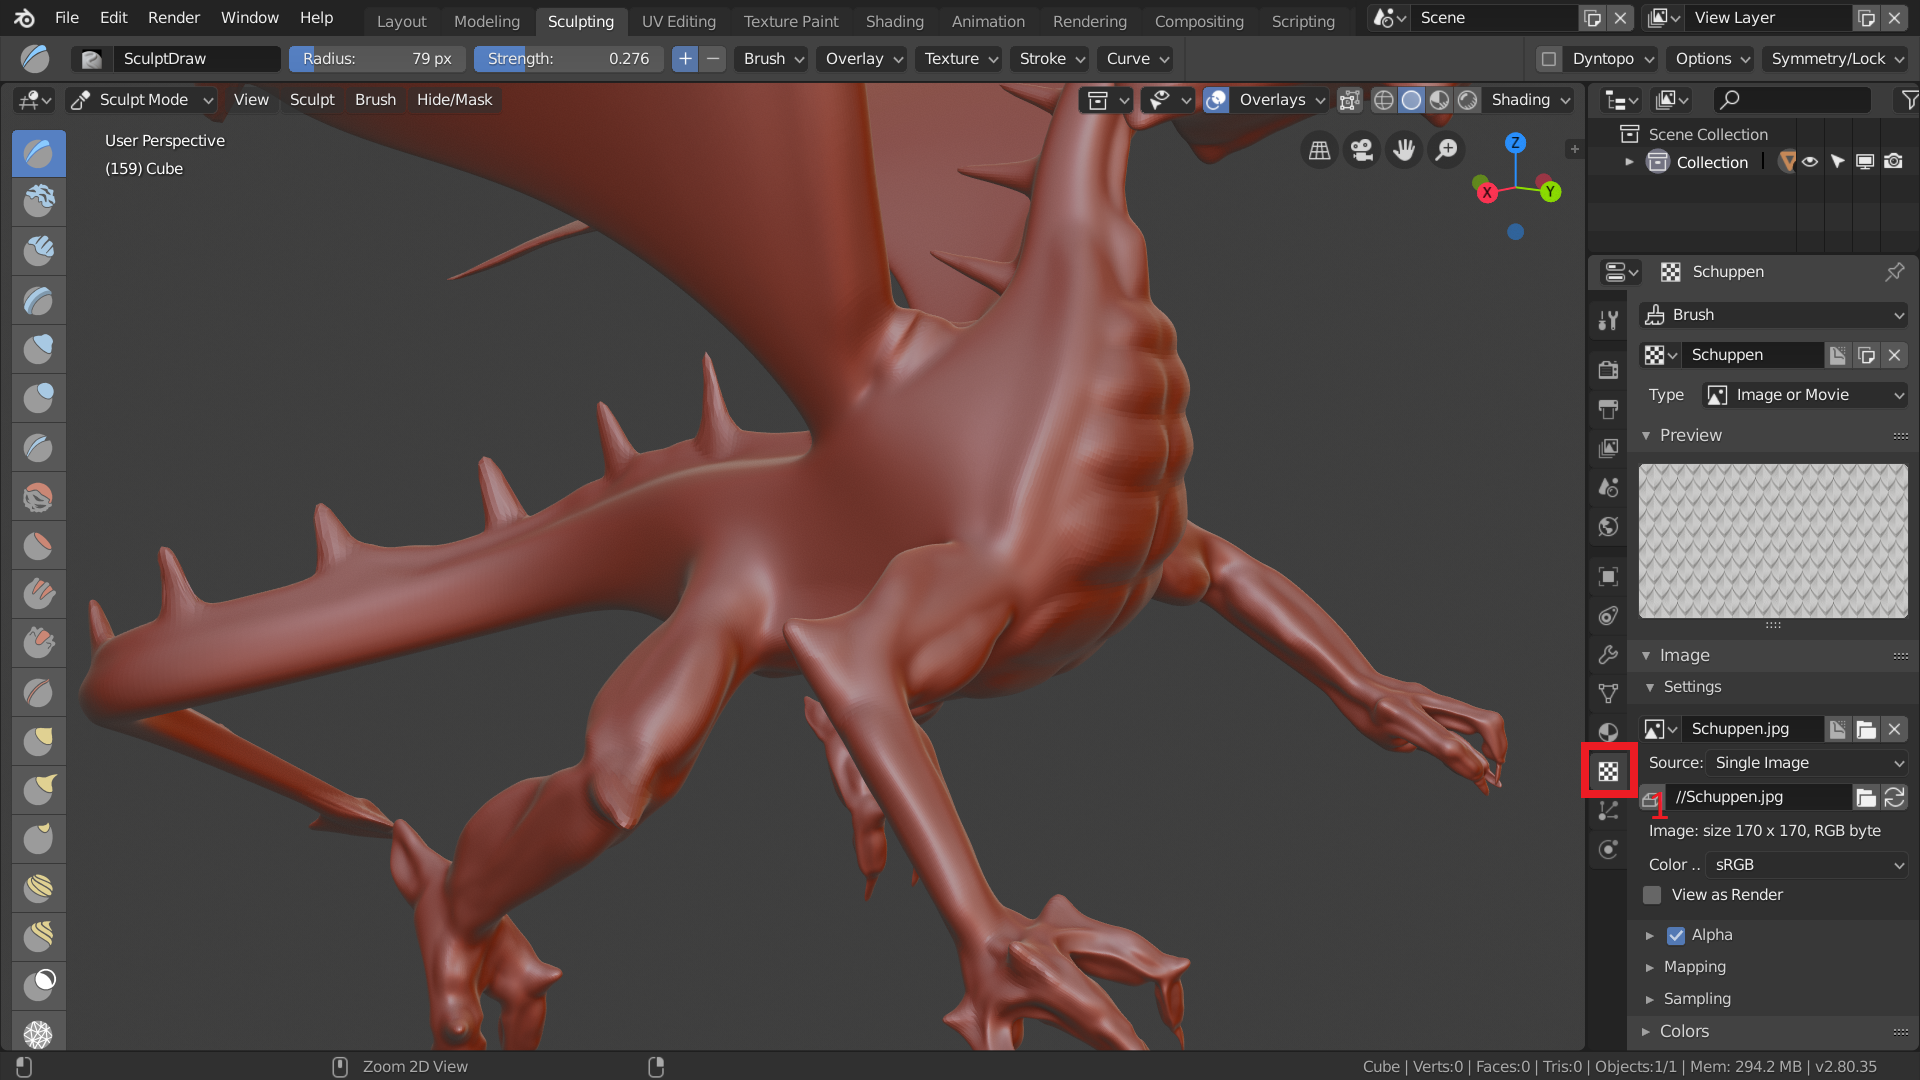Open the Material properties tab

(x=1608, y=732)
